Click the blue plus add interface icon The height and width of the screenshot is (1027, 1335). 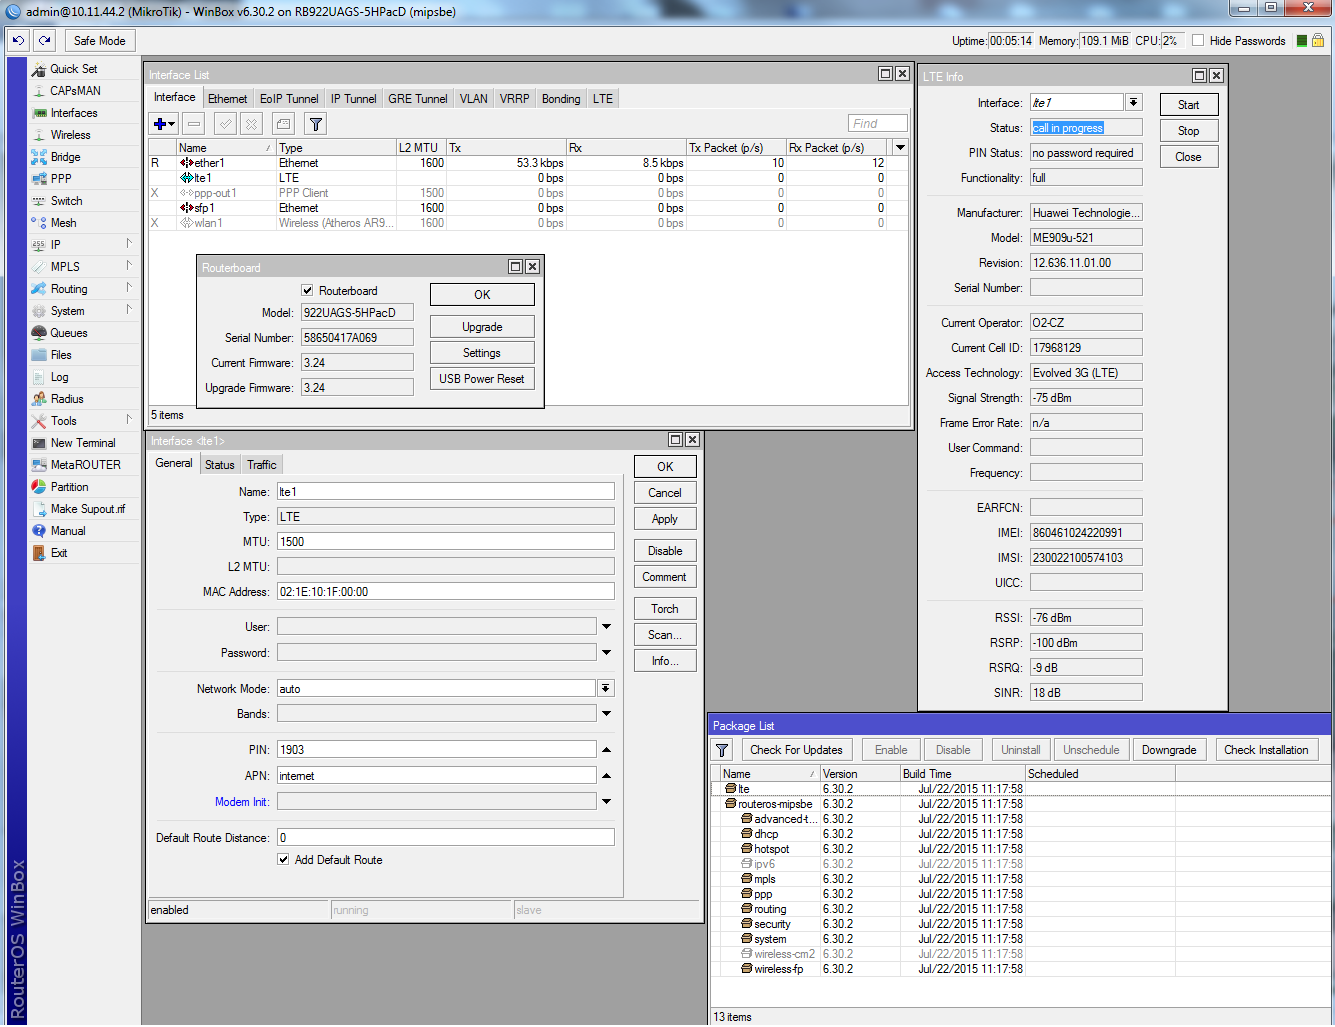160,124
